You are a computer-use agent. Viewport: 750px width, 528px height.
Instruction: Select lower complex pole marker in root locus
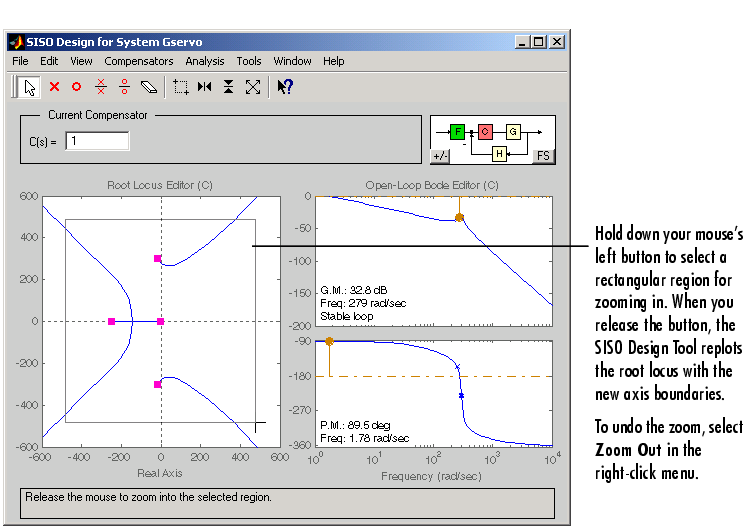[x=157, y=385]
